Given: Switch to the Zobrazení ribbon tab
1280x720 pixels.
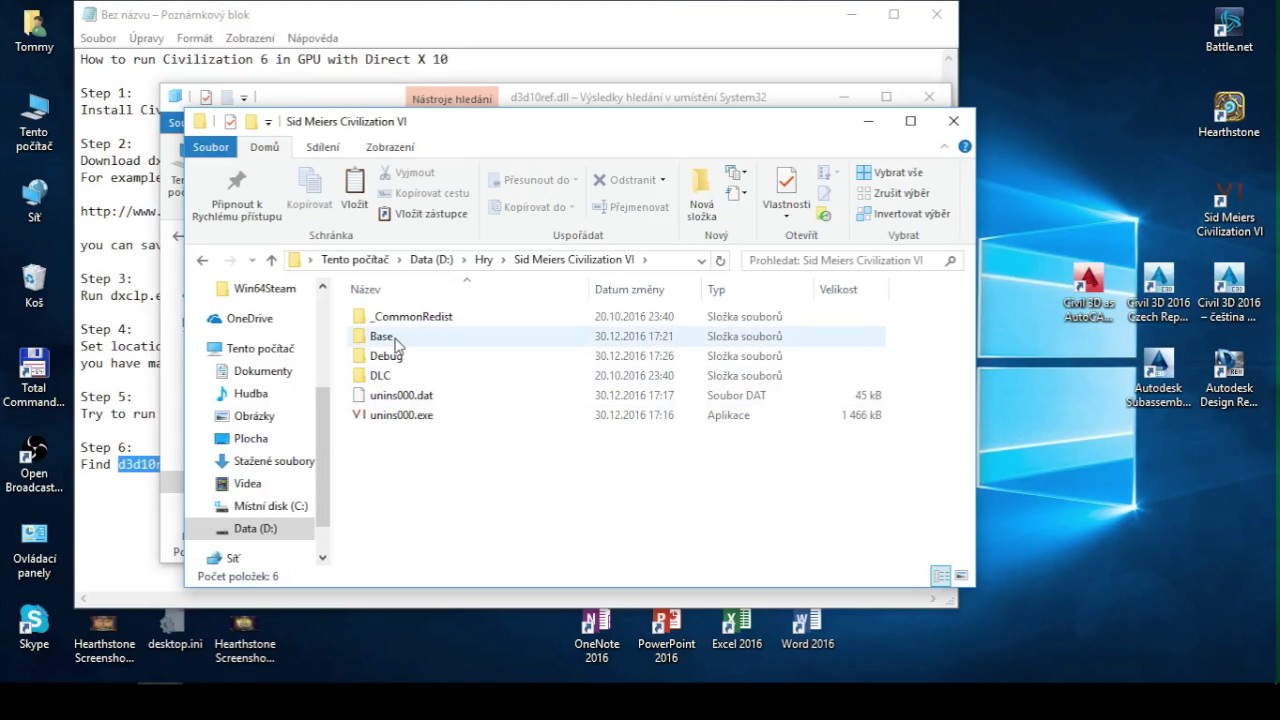Looking at the screenshot, I should tap(390, 147).
